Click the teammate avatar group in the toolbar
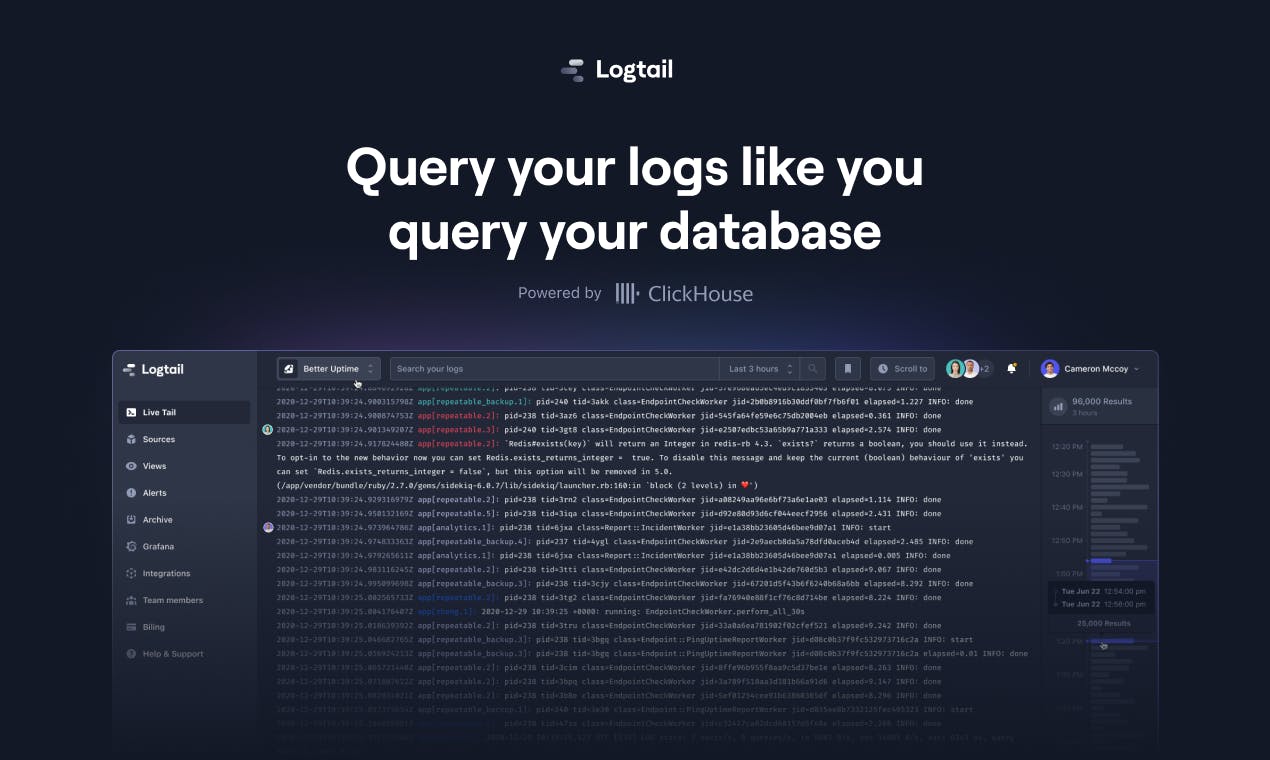 [969, 369]
